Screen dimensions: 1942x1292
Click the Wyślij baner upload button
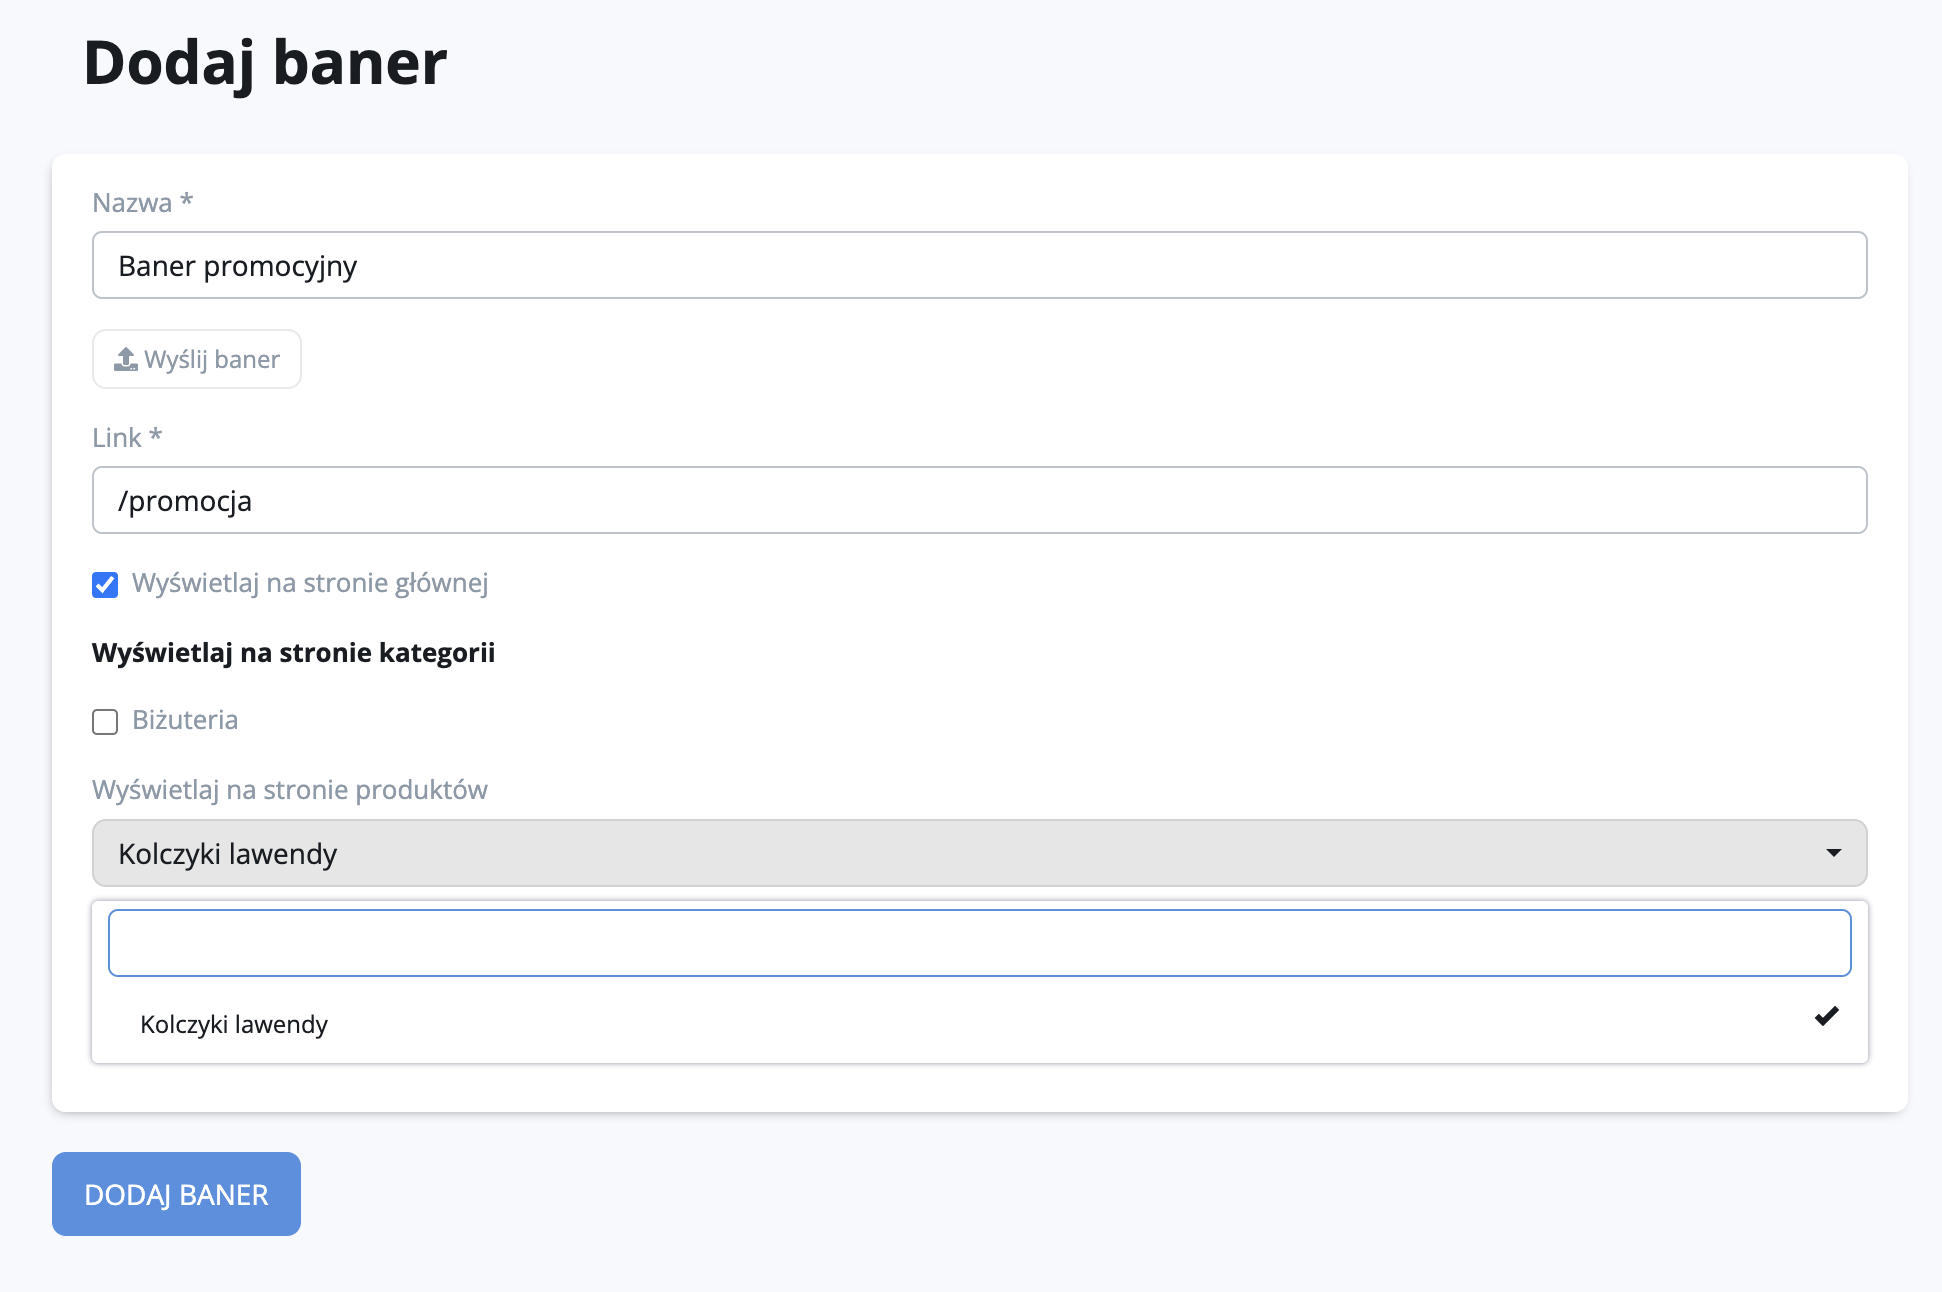point(197,359)
